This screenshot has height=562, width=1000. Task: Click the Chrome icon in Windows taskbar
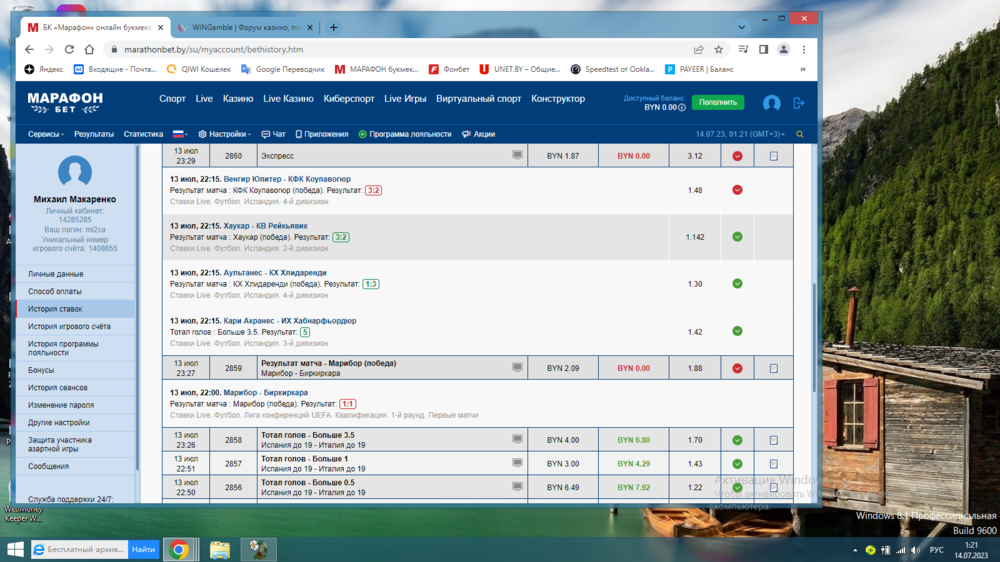pos(179,549)
